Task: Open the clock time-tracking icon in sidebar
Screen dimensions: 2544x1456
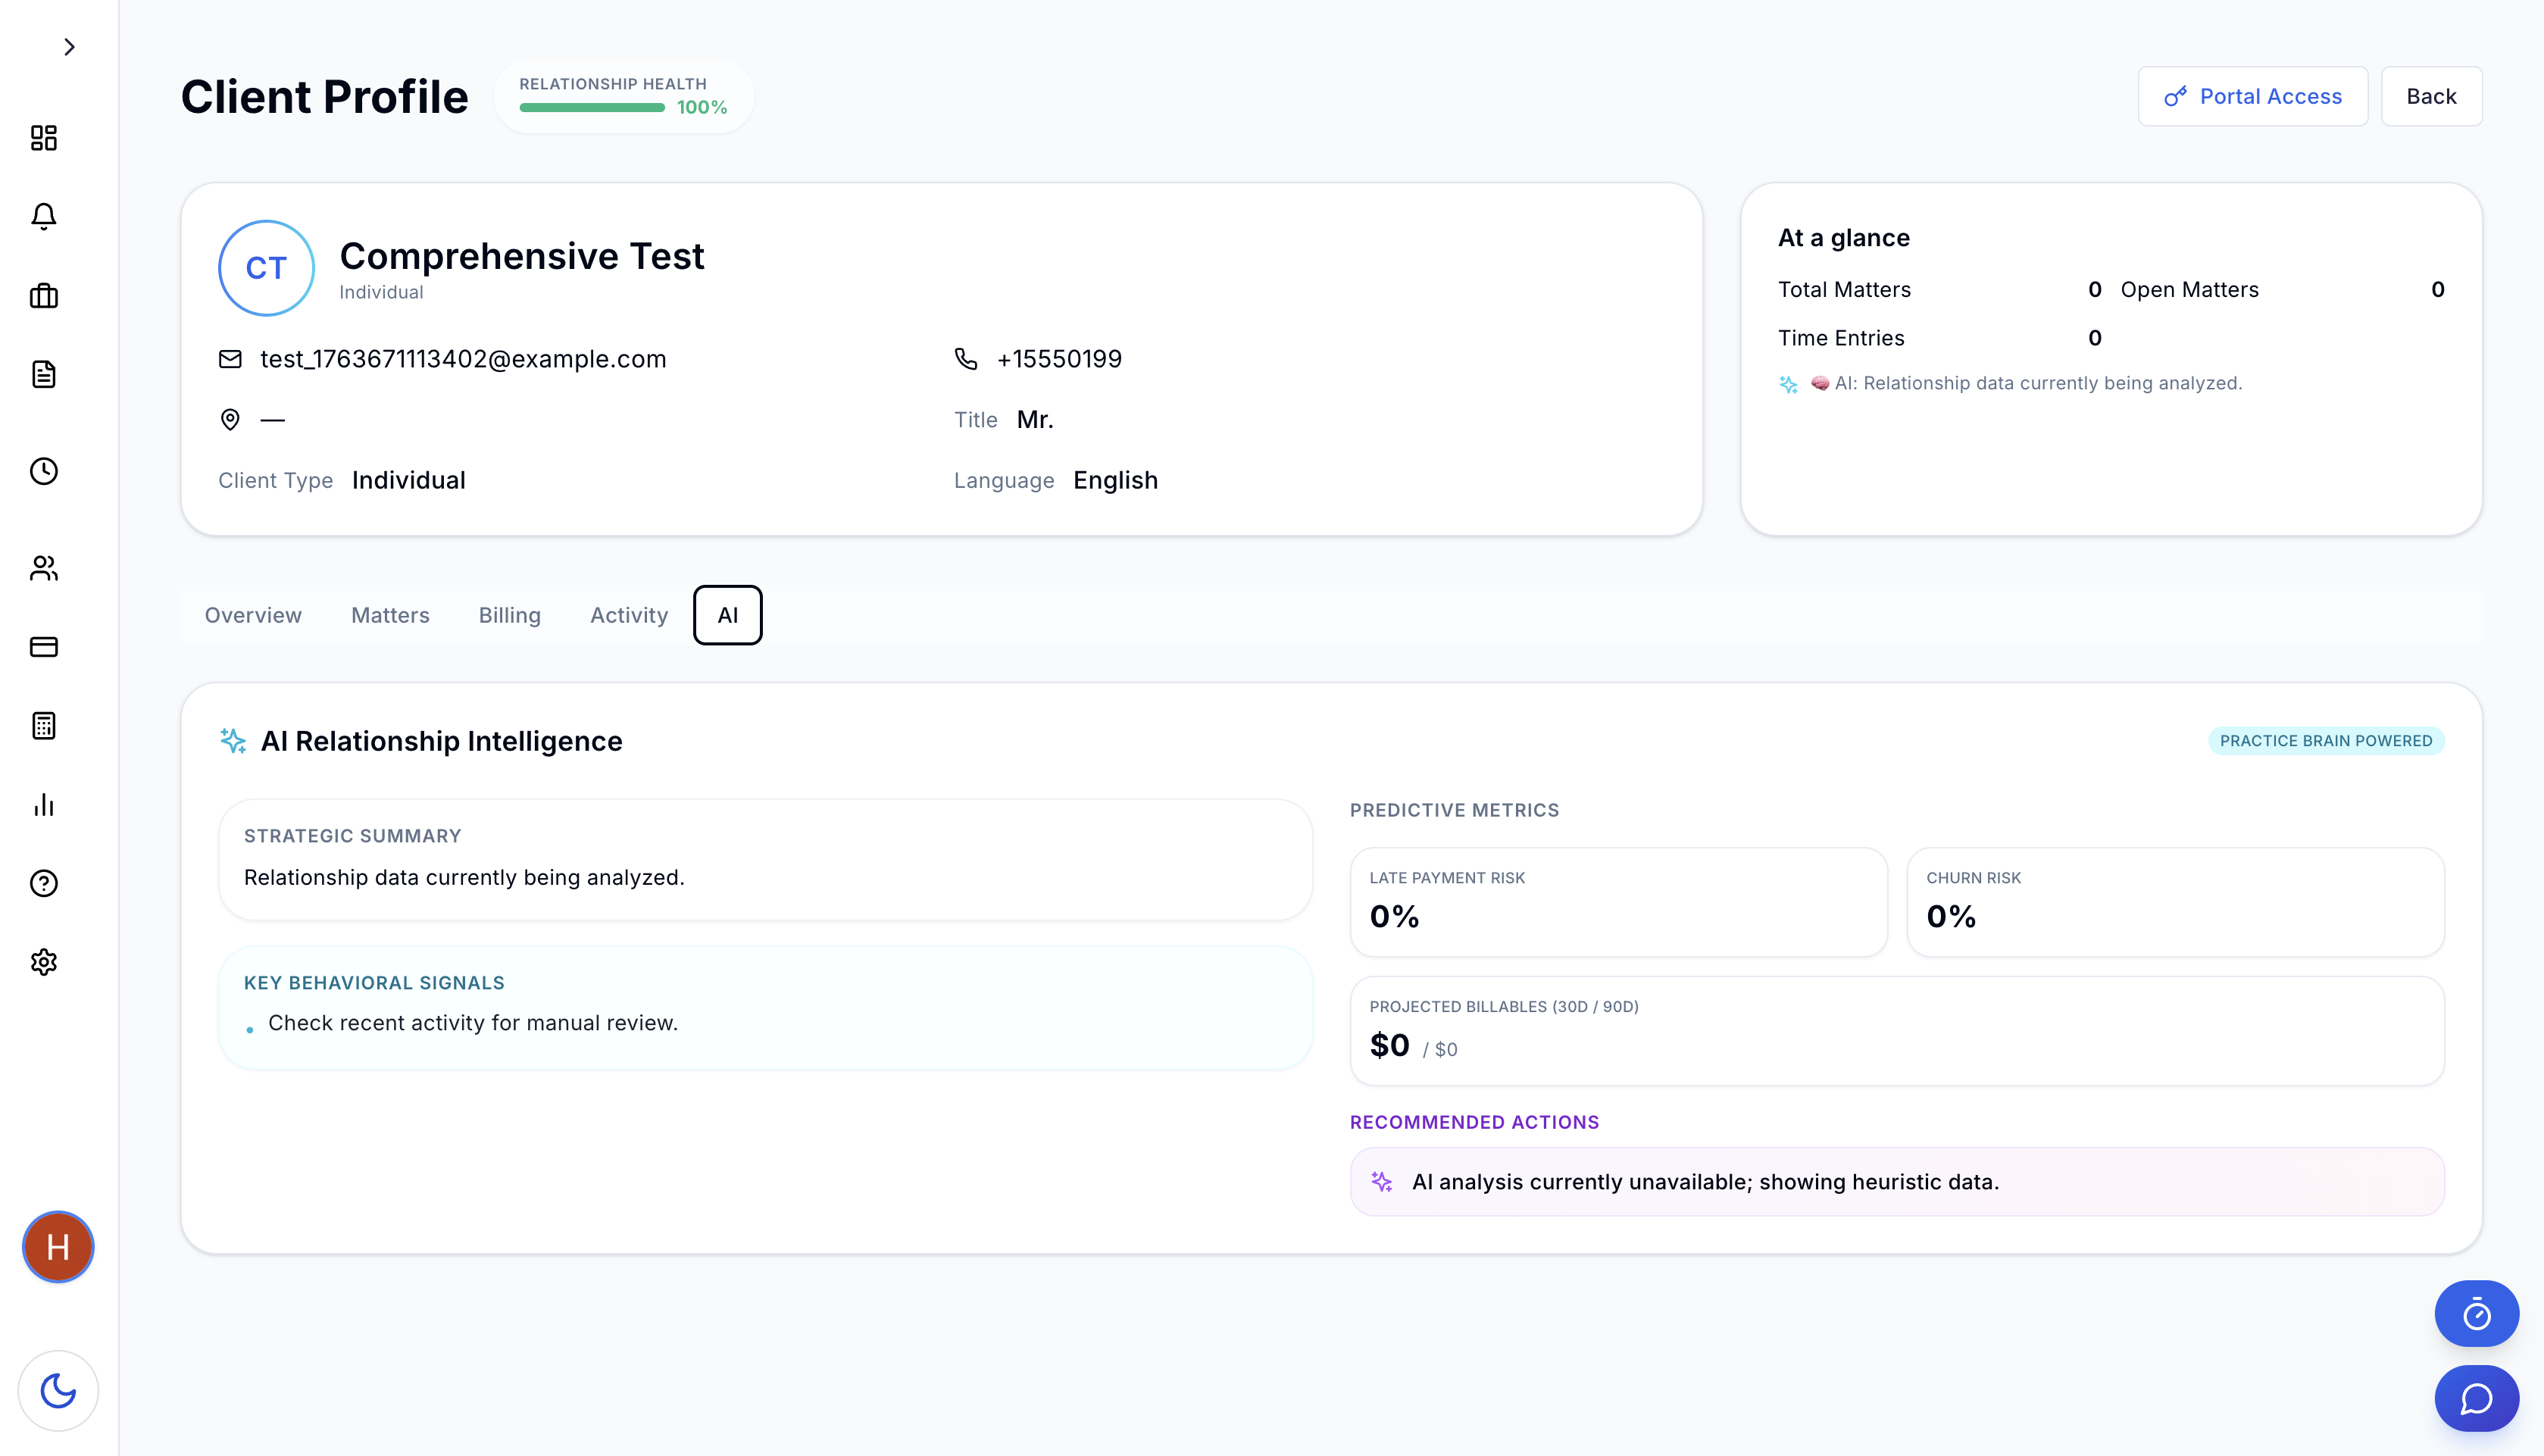Action: pyautogui.click(x=44, y=471)
